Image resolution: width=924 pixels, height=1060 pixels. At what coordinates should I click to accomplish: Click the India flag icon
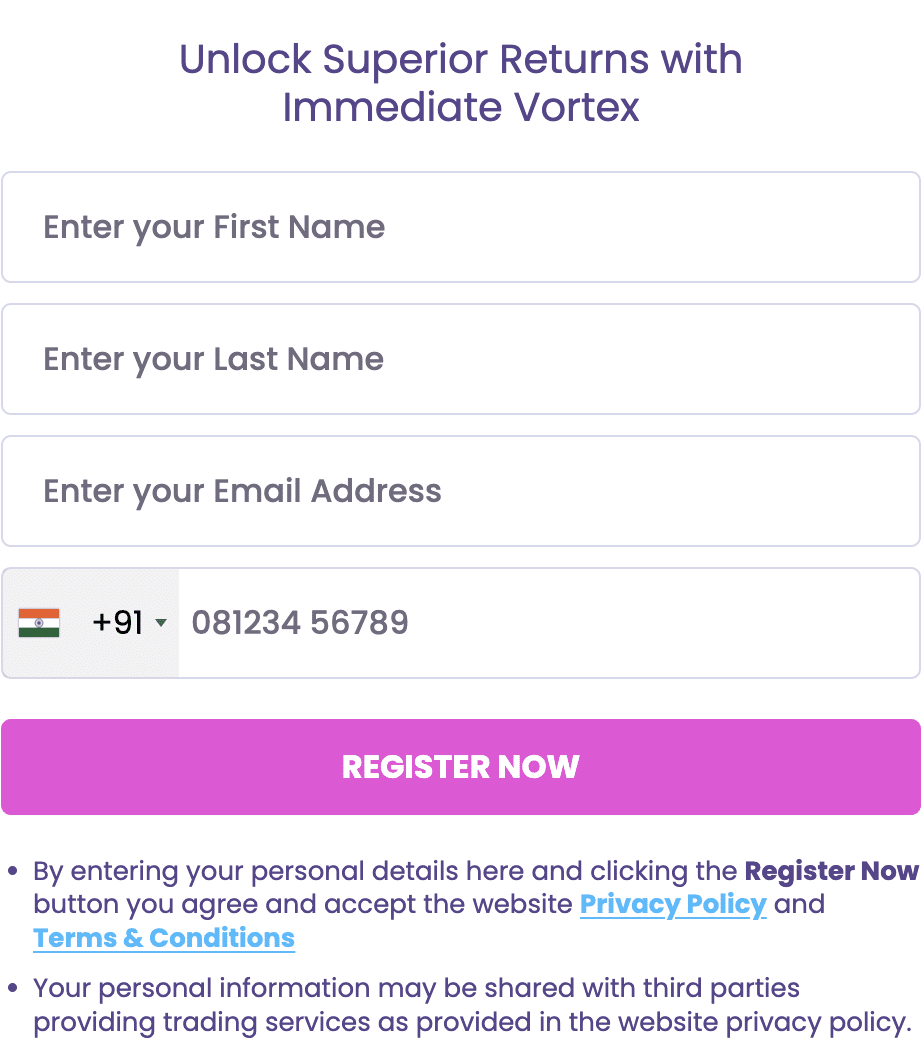tap(39, 623)
